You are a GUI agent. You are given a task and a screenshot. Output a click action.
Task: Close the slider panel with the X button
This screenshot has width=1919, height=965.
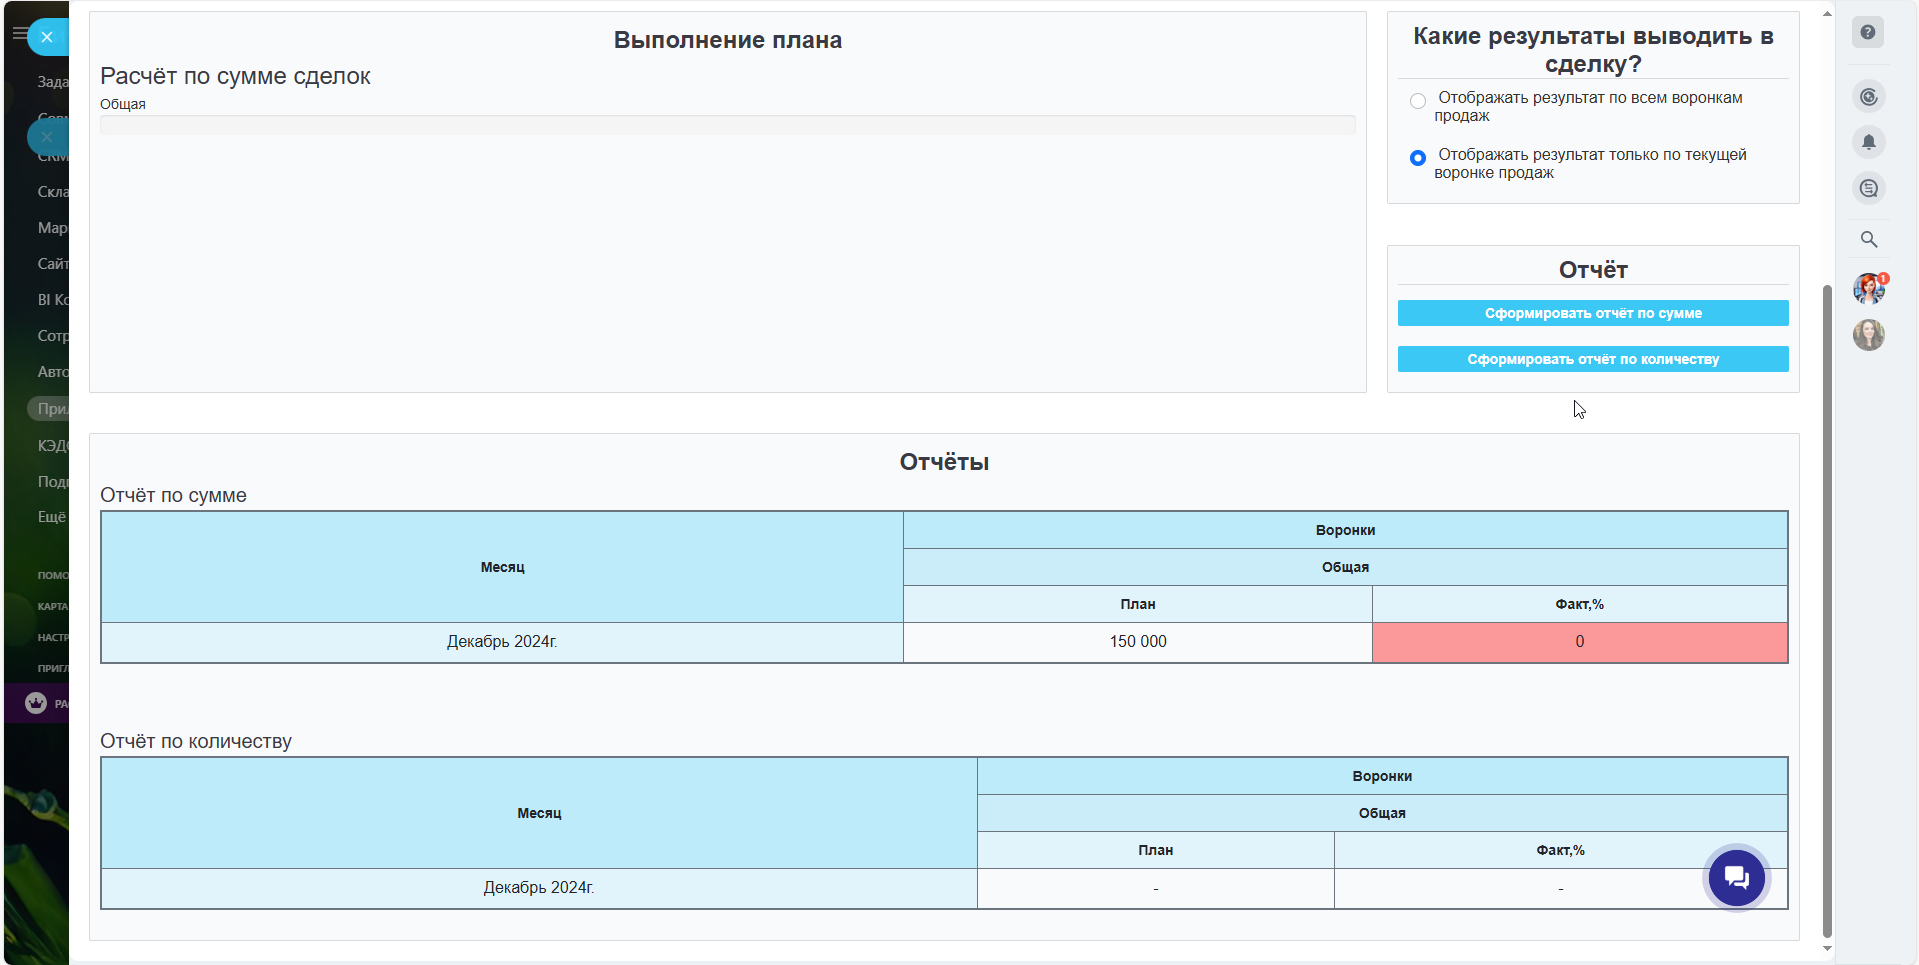[47, 37]
